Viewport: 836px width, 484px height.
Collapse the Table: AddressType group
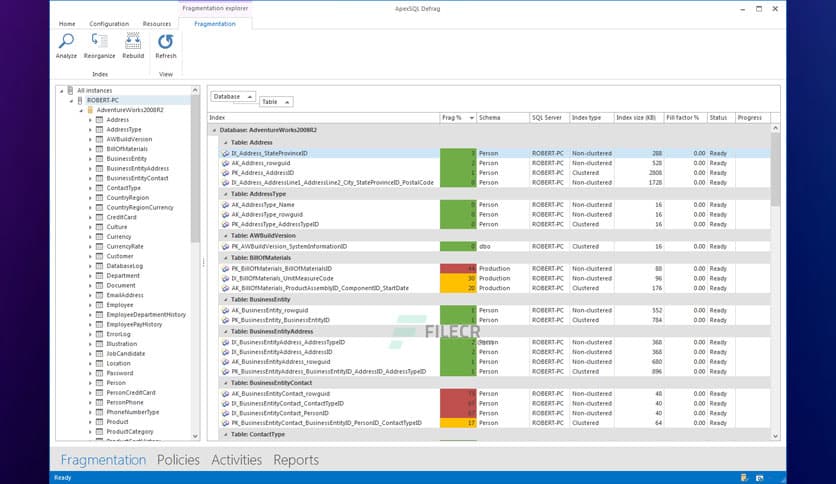pyautogui.click(x=226, y=194)
